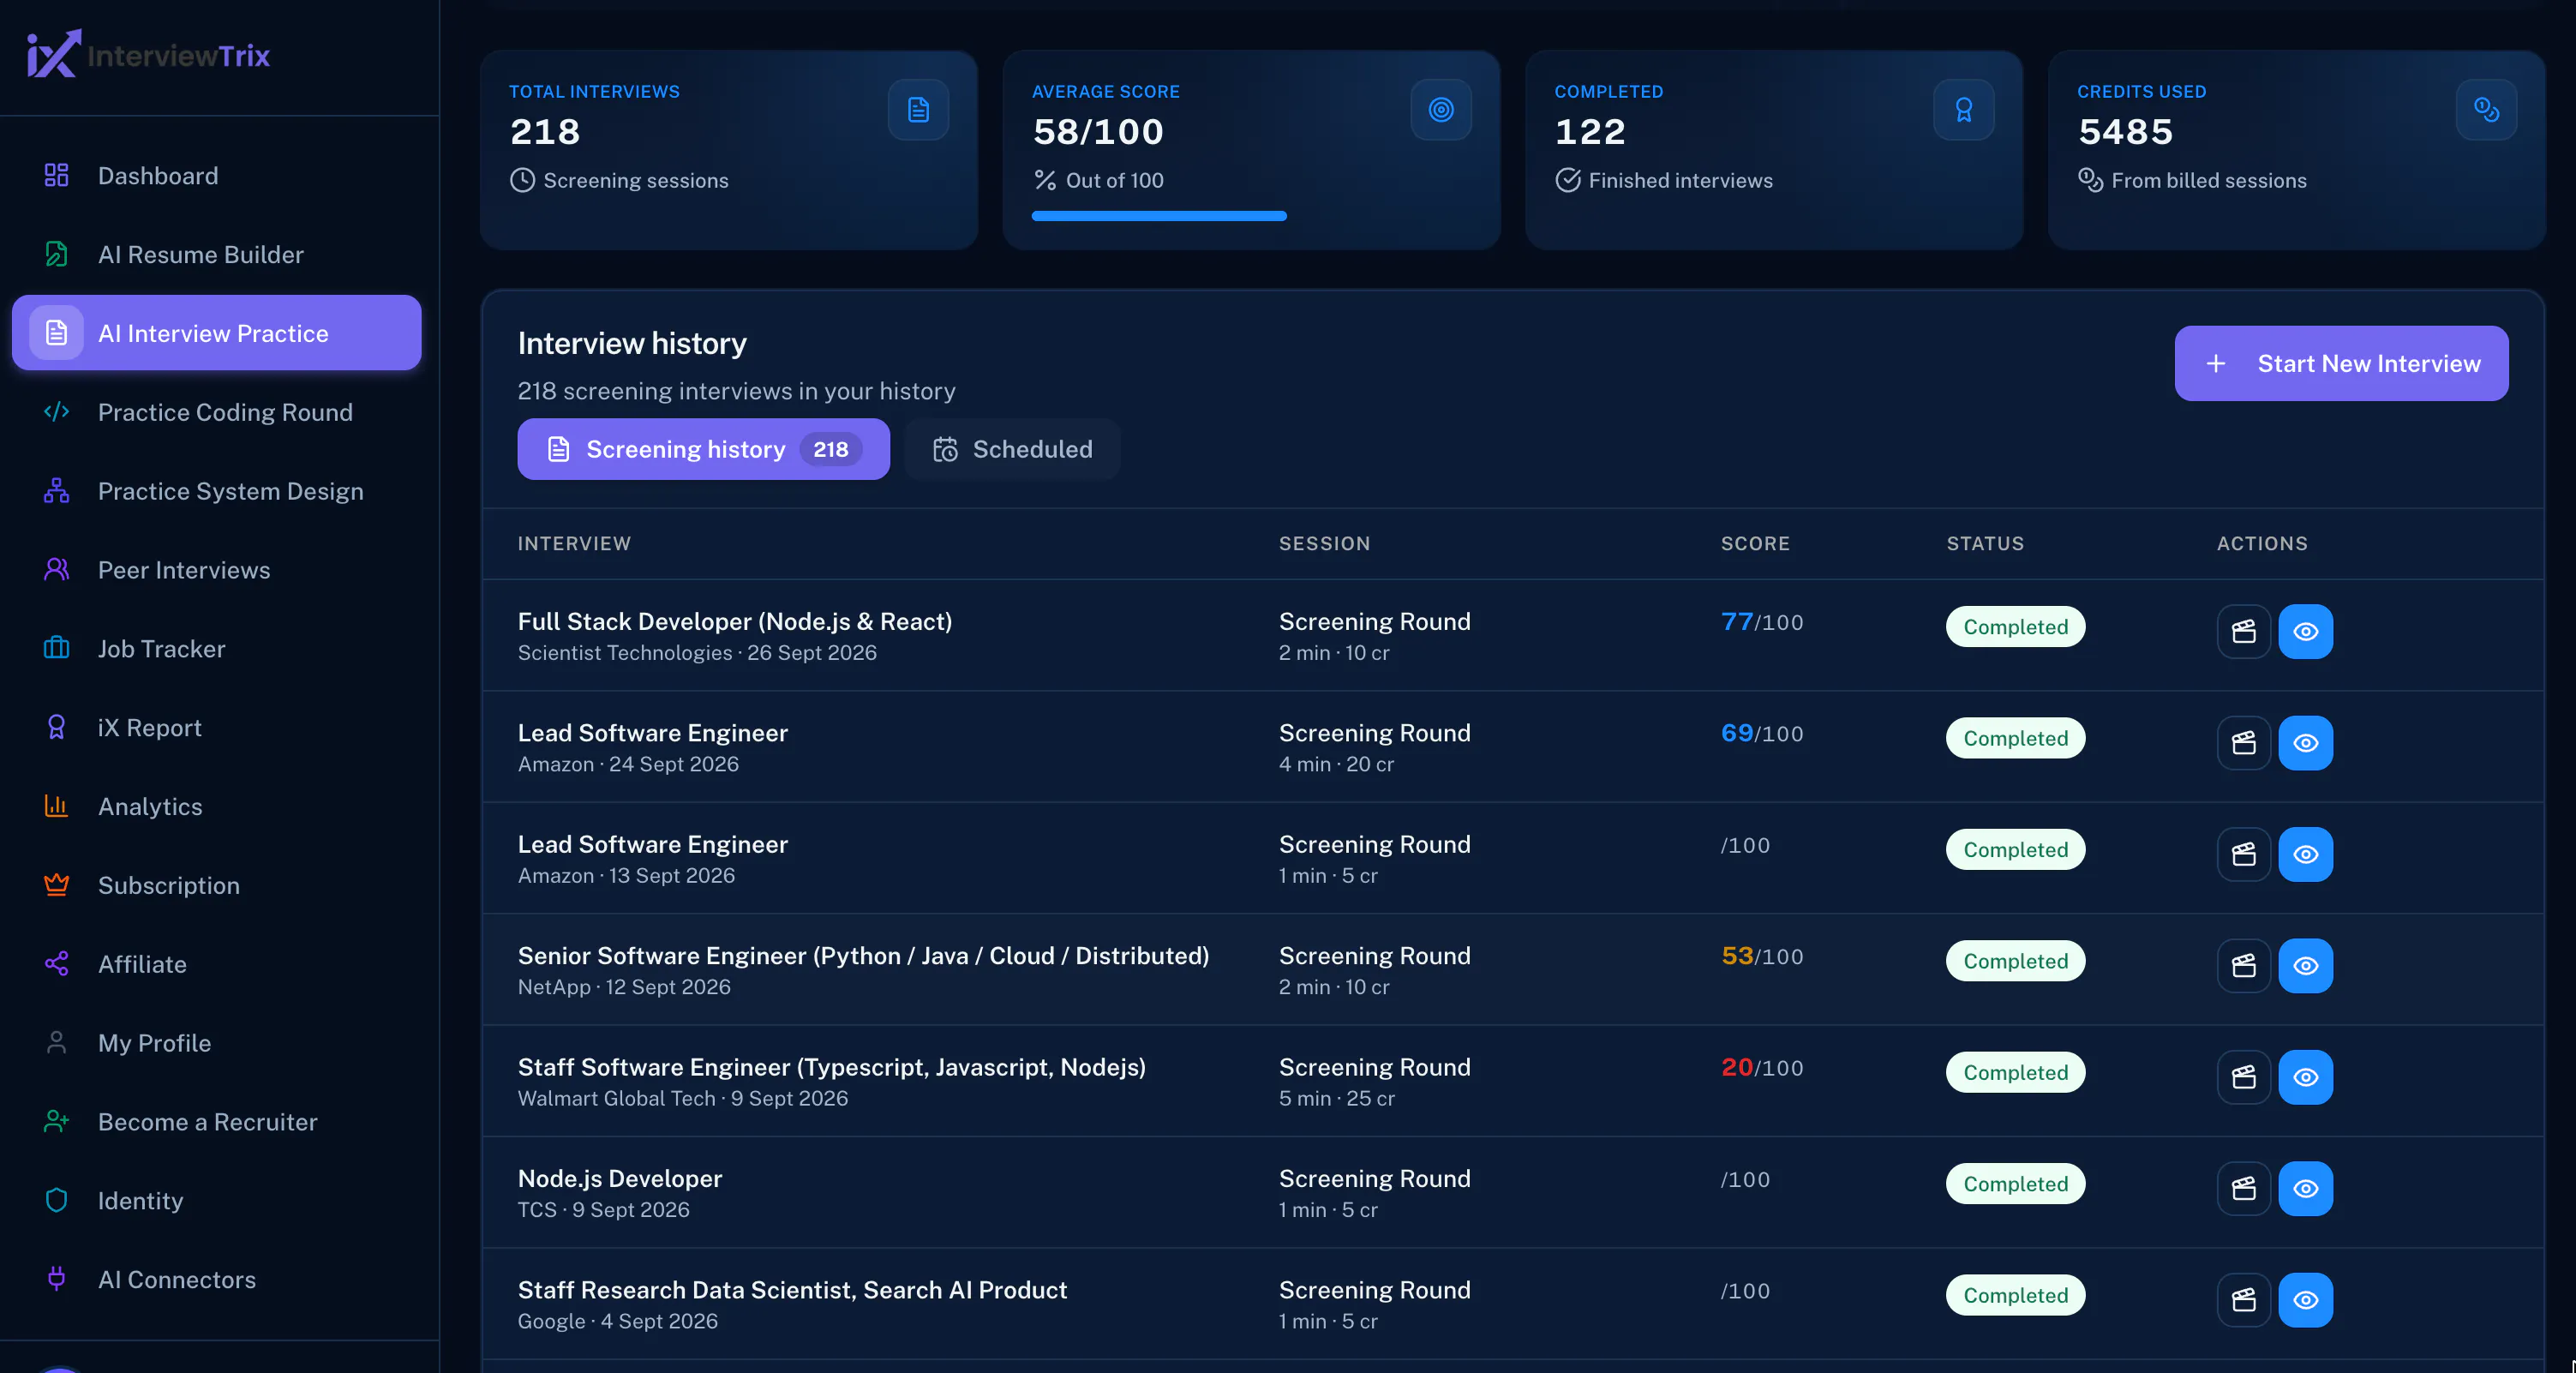Open recording for Amazon 24 Sept interview

click(x=2244, y=742)
